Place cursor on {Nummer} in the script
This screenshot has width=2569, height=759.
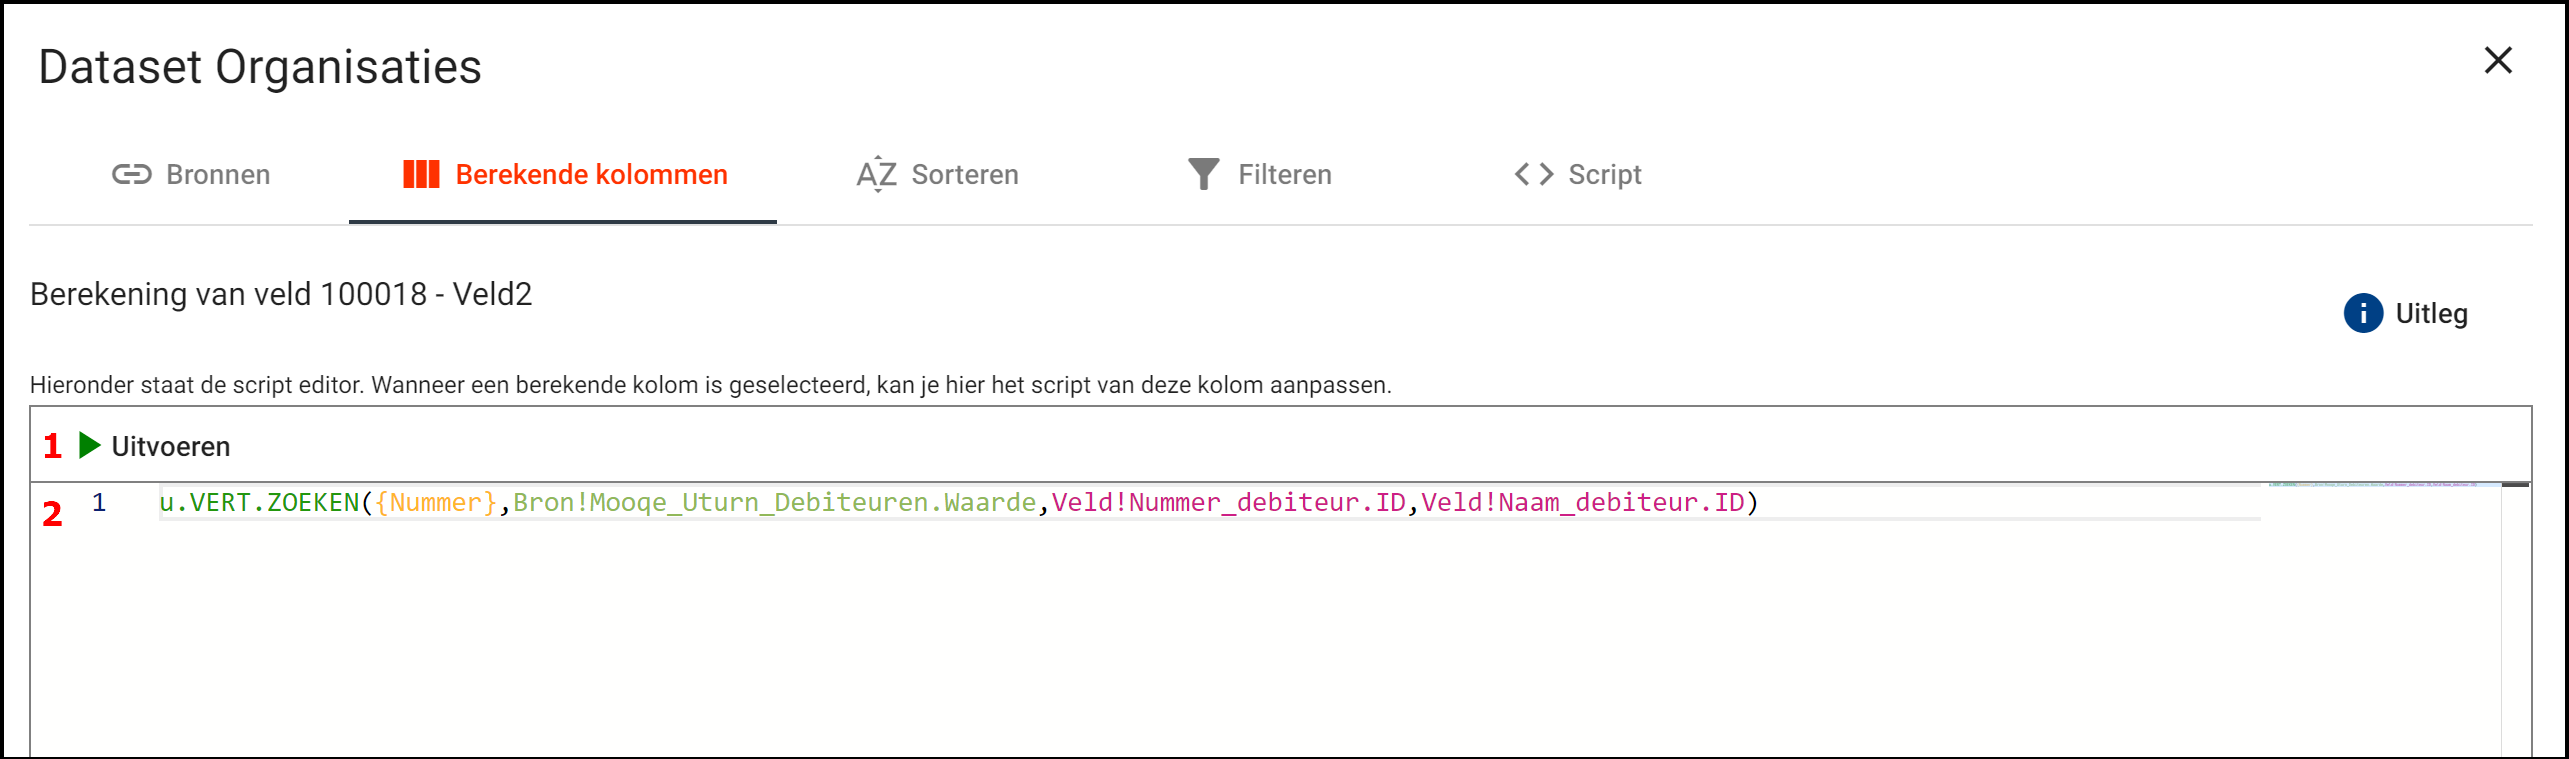coord(435,503)
